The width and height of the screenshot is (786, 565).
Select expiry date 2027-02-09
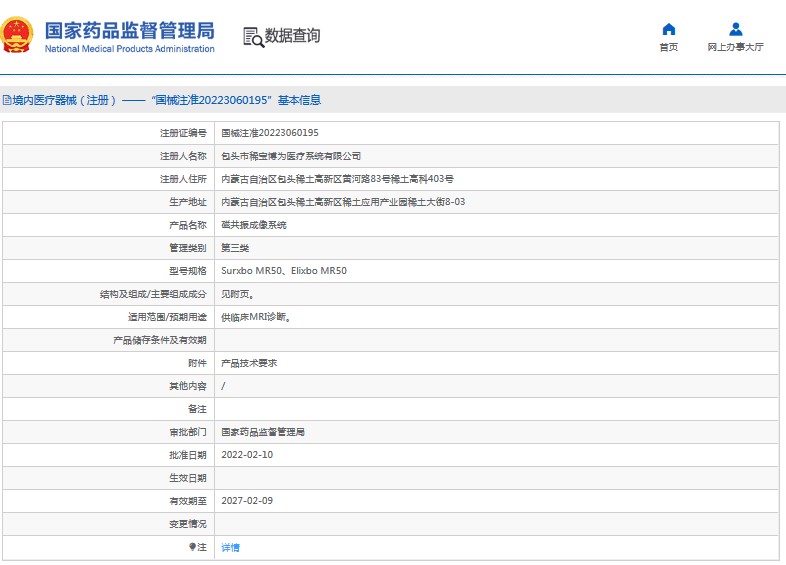pos(247,501)
